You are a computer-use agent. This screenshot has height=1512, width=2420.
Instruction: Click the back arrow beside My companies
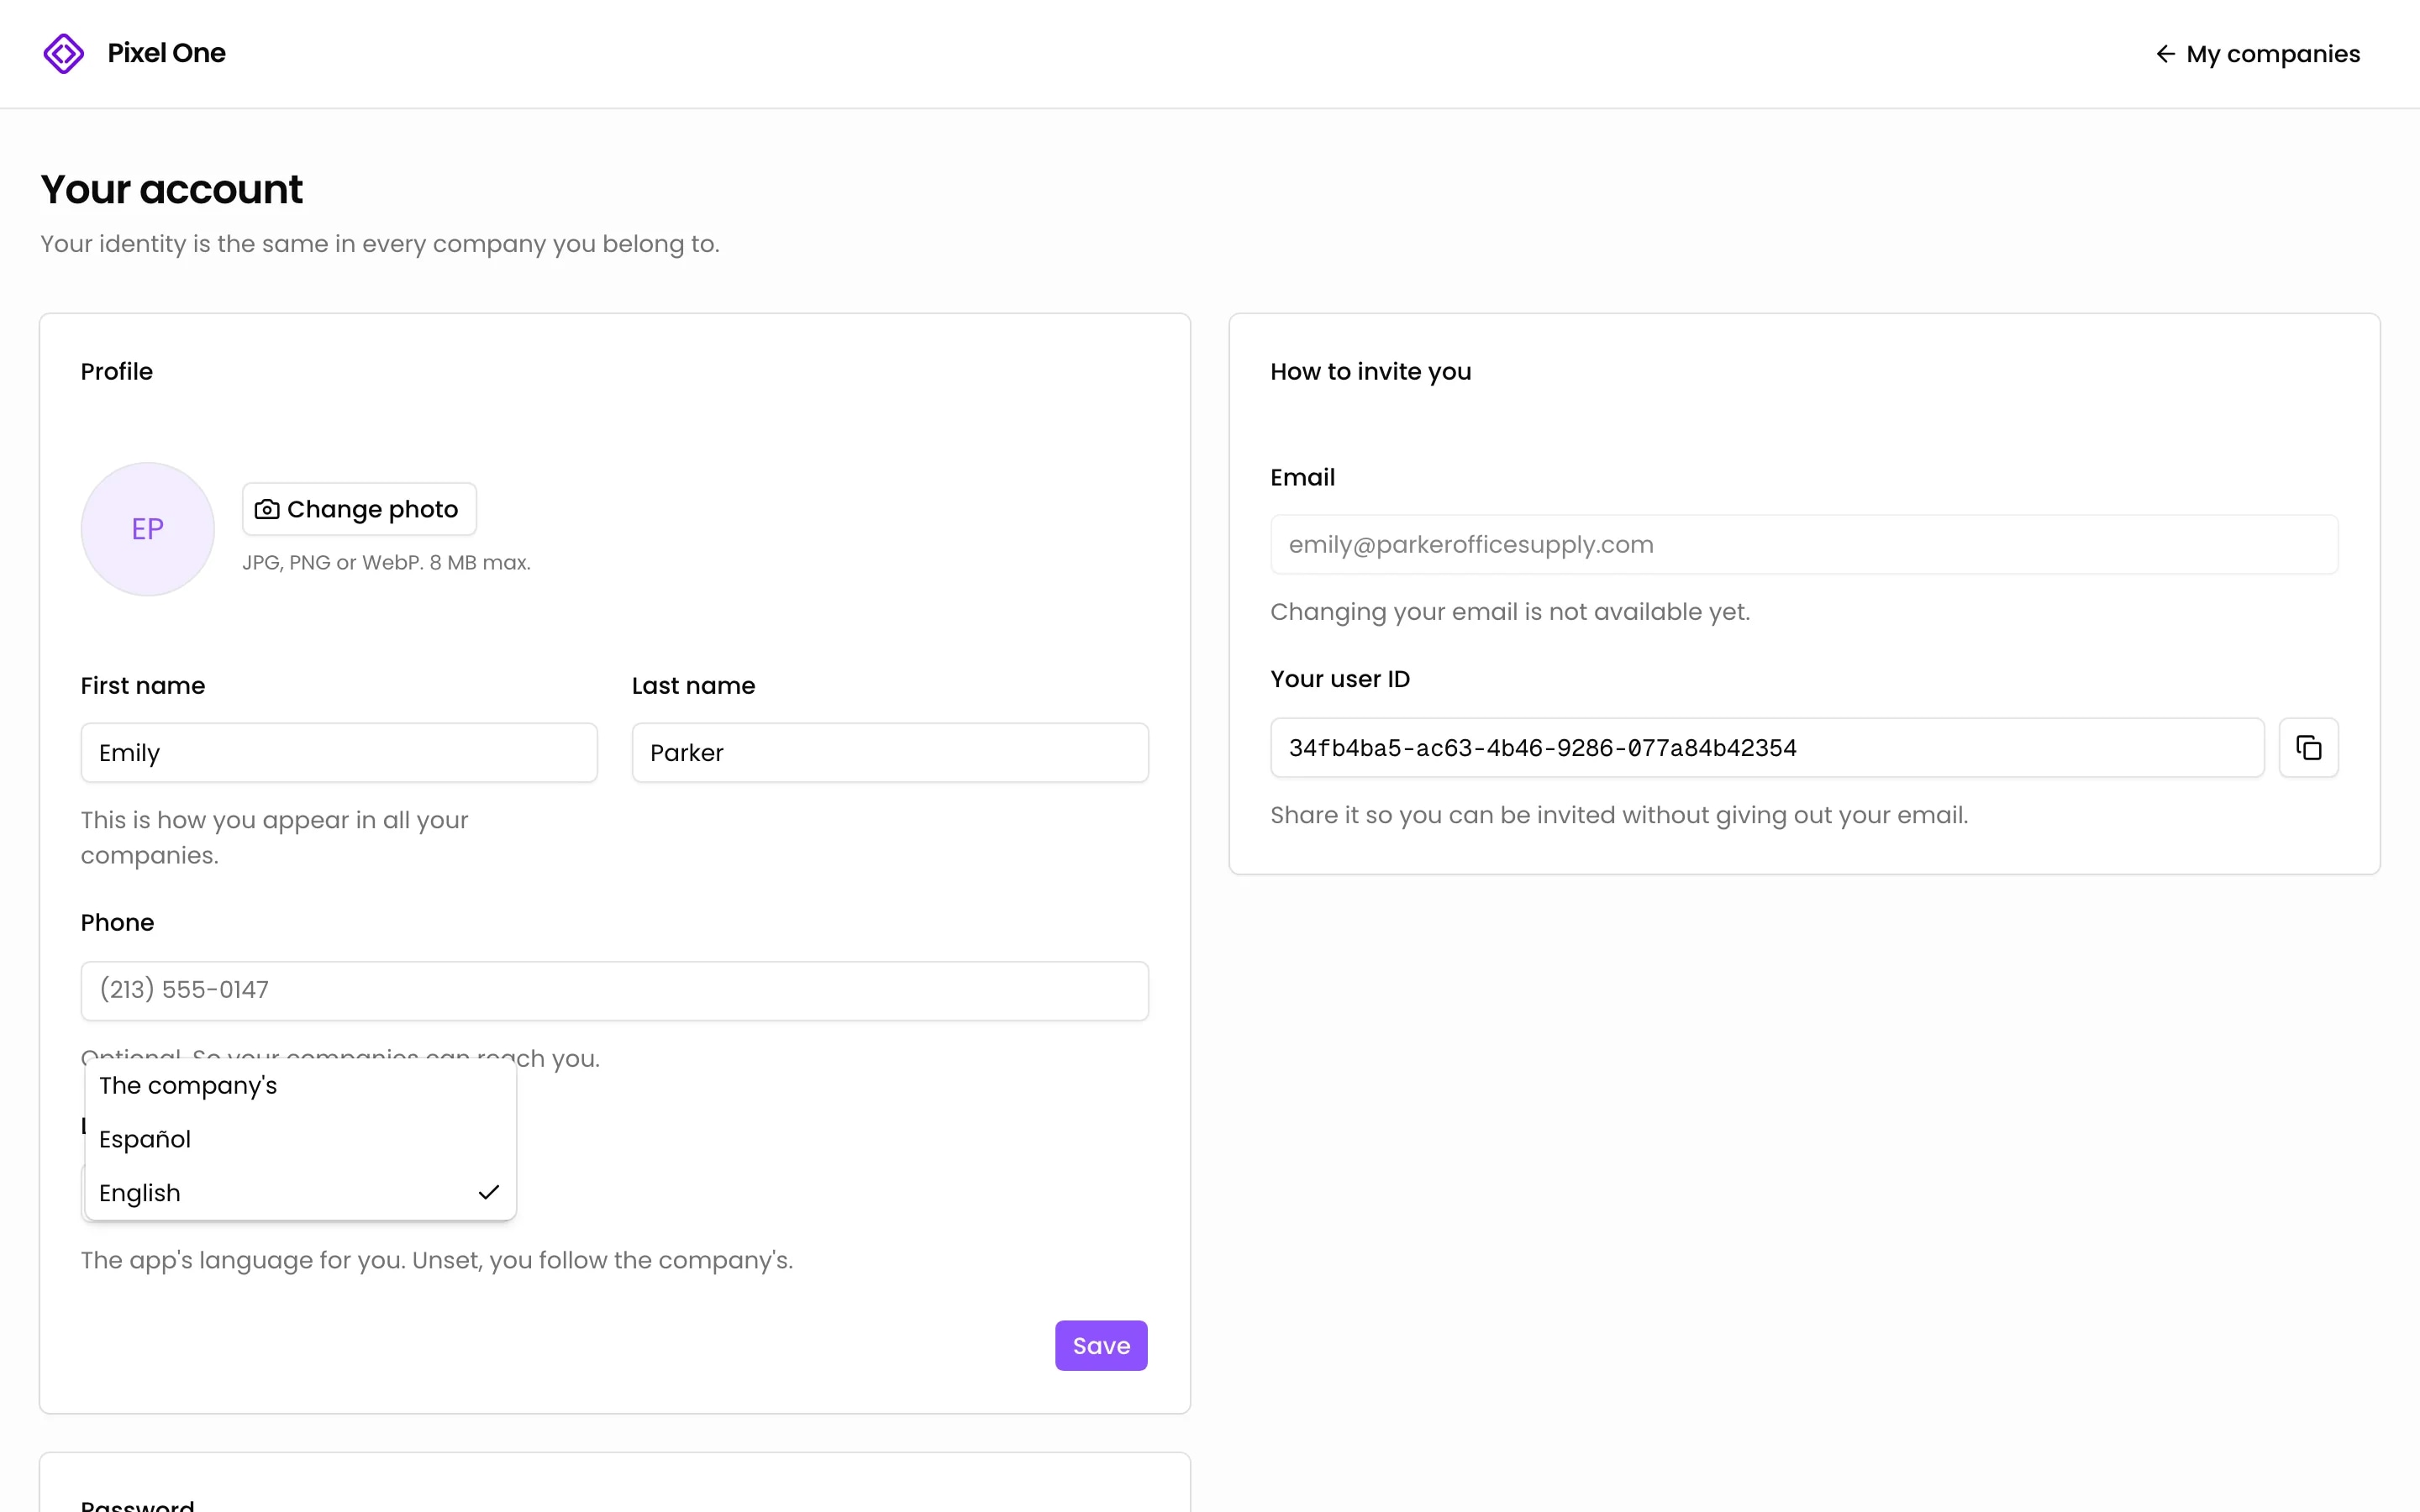pos(2165,53)
